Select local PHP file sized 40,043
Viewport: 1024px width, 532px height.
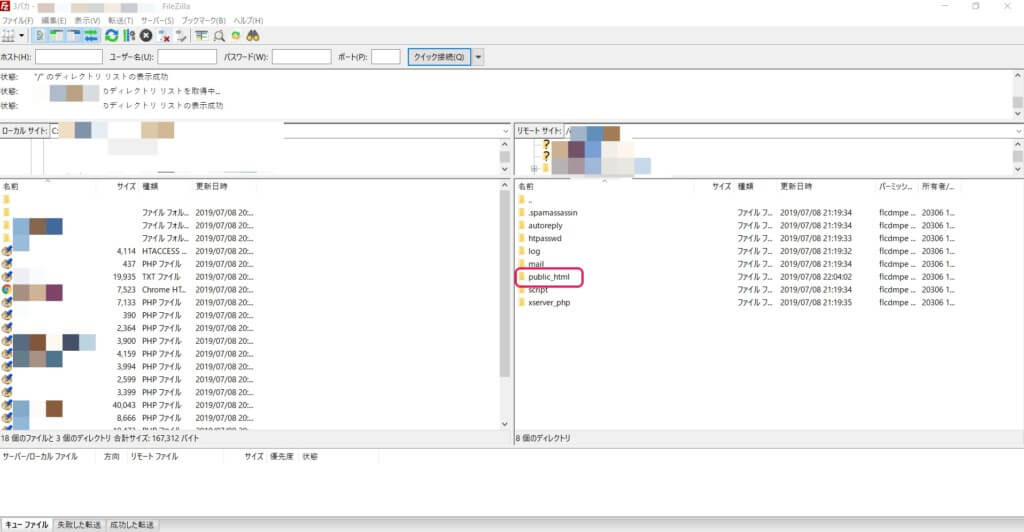pos(127,405)
